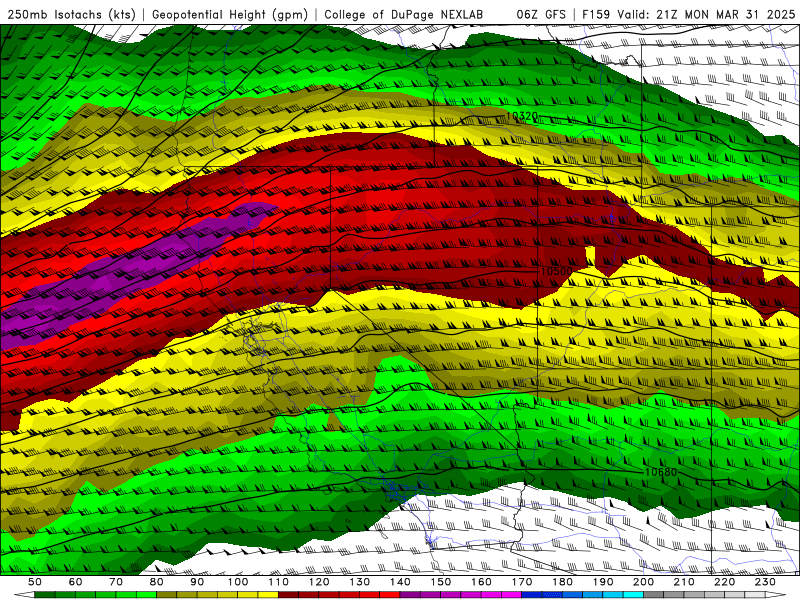Click the 70 value on the legend

(116, 582)
